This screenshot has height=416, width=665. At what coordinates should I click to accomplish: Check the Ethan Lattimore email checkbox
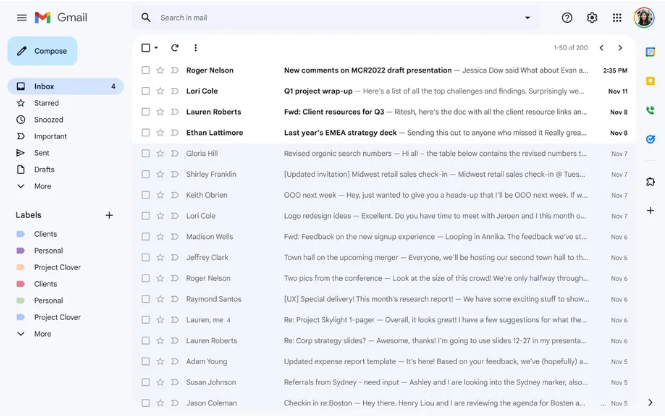click(x=145, y=132)
